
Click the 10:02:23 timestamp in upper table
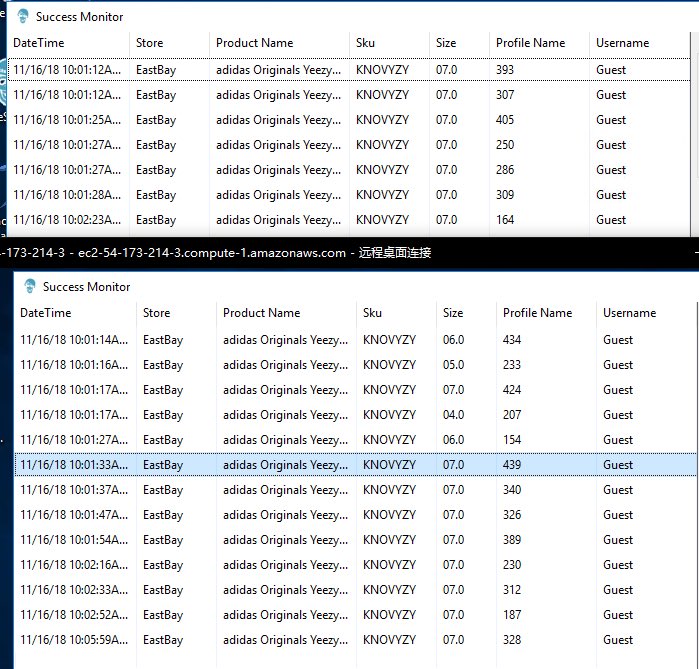(x=67, y=220)
